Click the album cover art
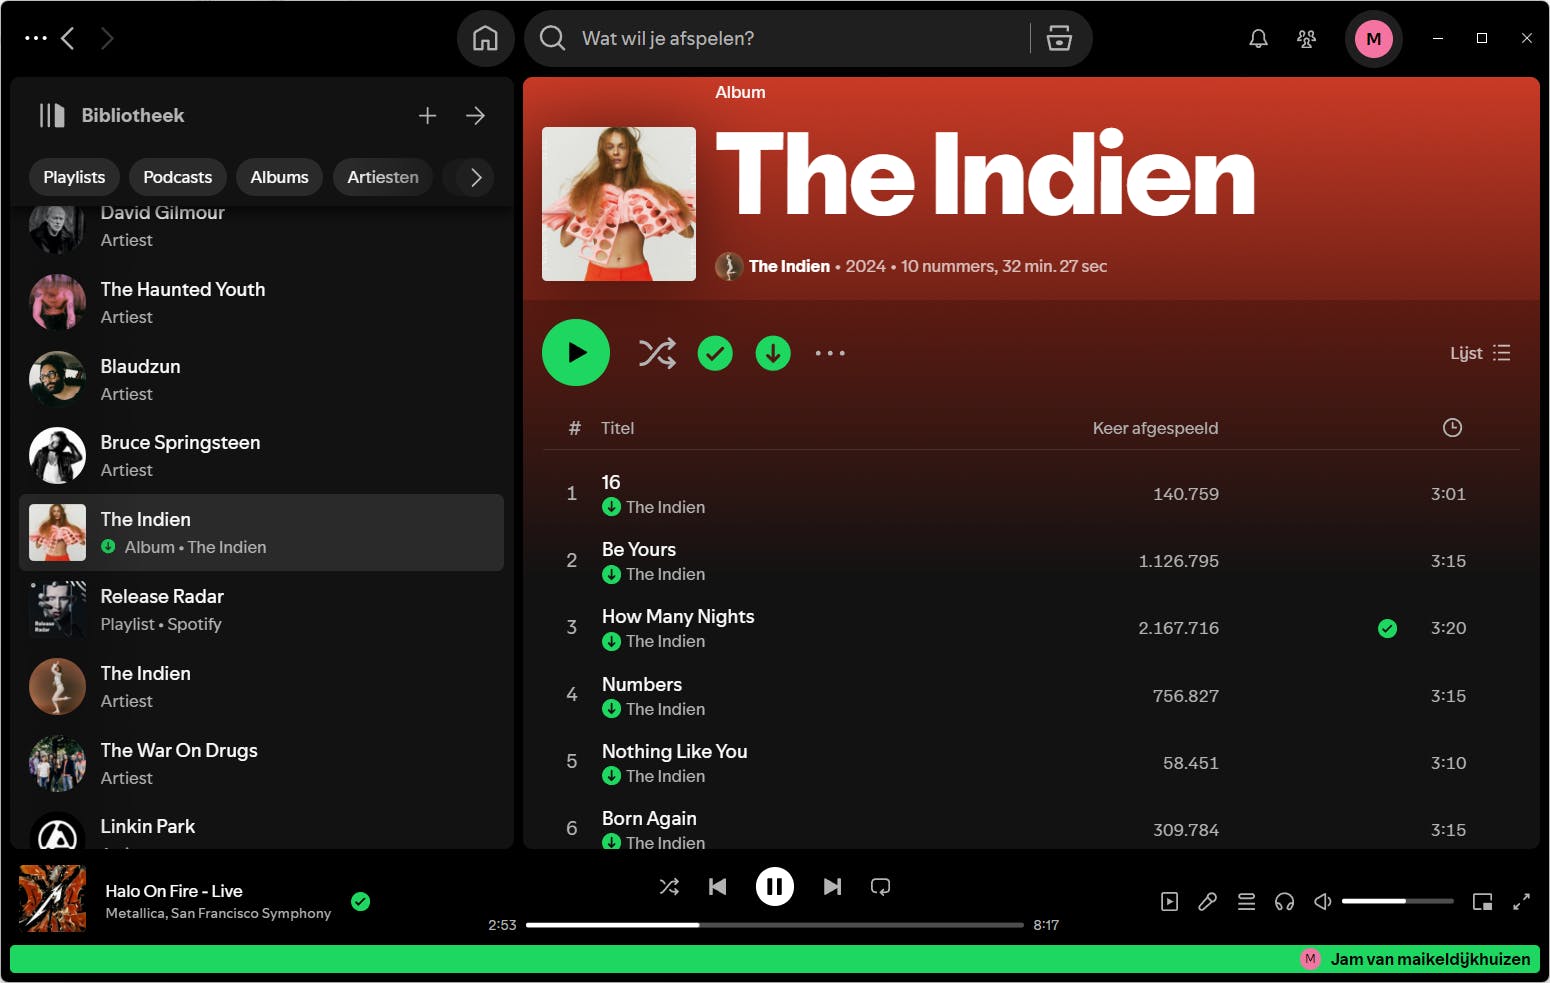 (619, 204)
